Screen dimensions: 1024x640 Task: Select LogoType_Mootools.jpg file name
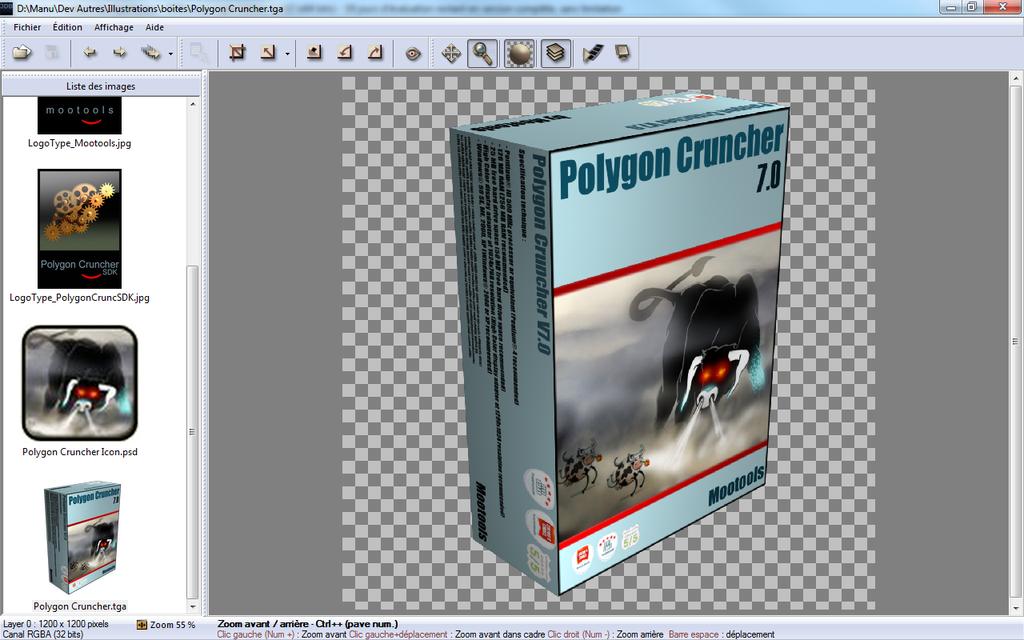coord(80,143)
